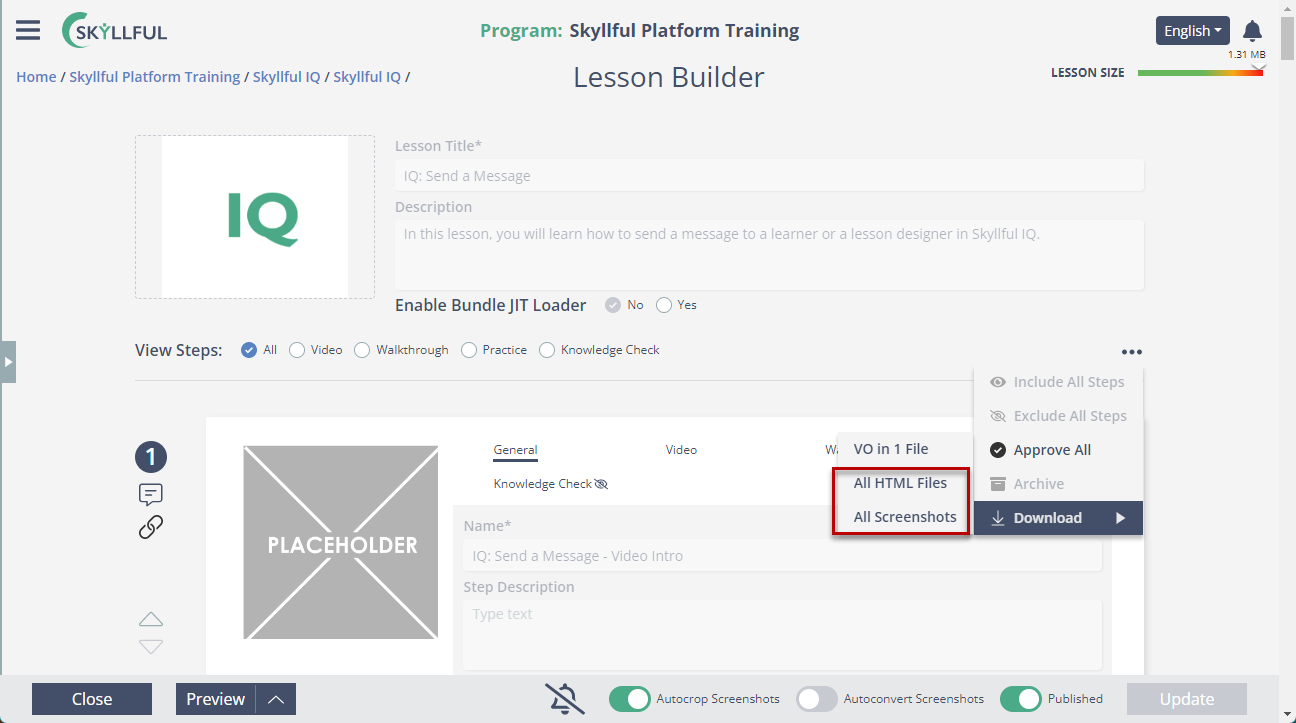The width and height of the screenshot is (1296, 723).
Task: Switch to the Video tab
Action: [681, 450]
